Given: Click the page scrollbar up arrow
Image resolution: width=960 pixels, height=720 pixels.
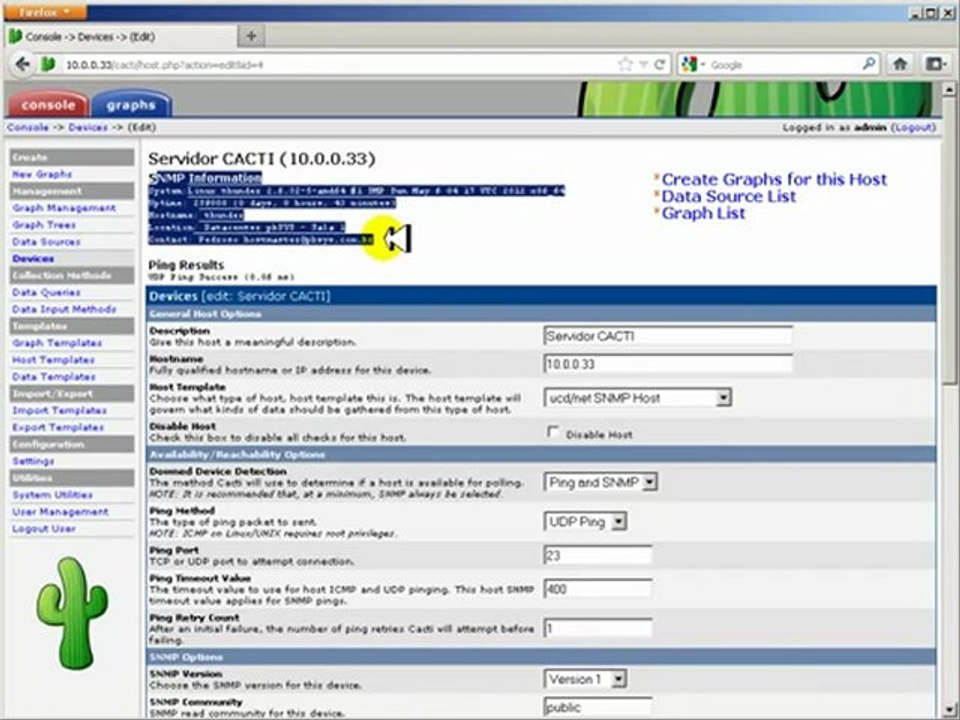Looking at the screenshot, I should (949, 89).
